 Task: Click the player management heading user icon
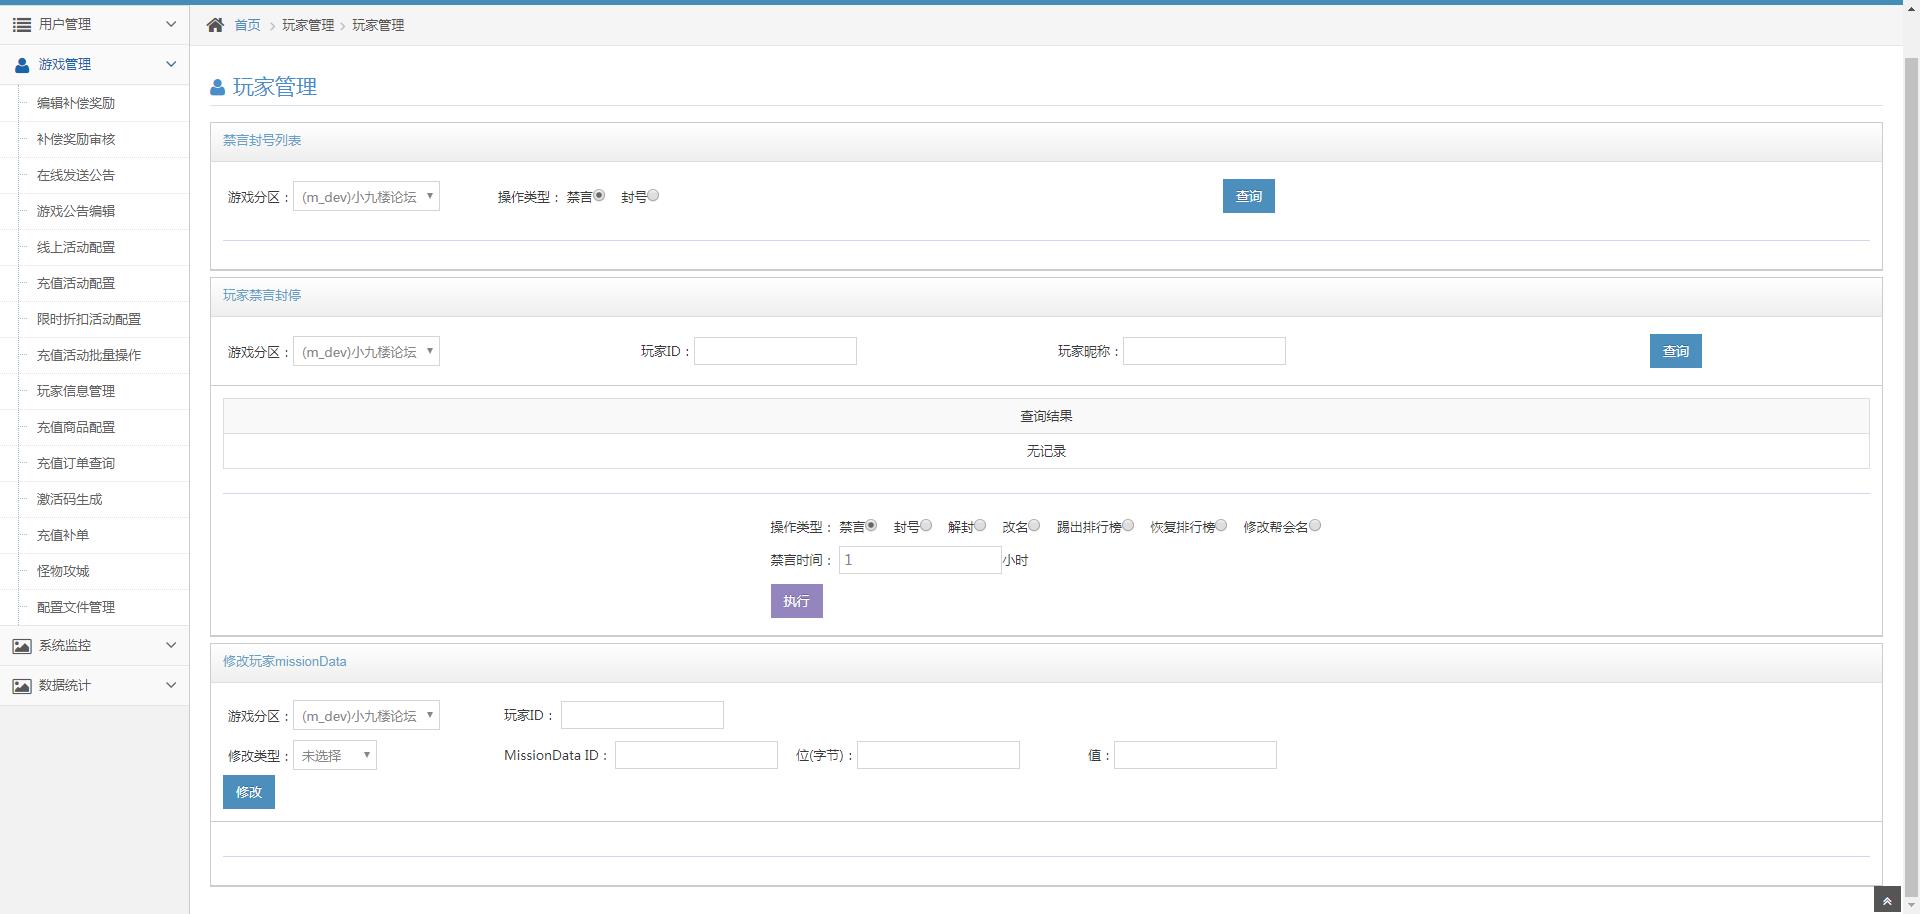(x=218, y=88)
